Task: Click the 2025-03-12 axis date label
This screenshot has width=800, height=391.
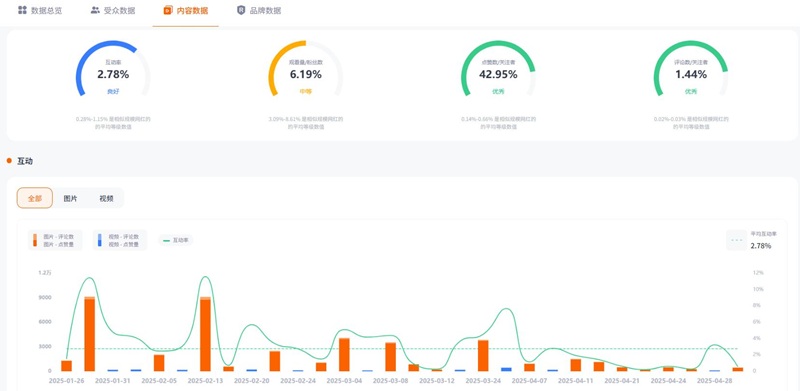Action: pyautogui.click(x=437, y=381)
